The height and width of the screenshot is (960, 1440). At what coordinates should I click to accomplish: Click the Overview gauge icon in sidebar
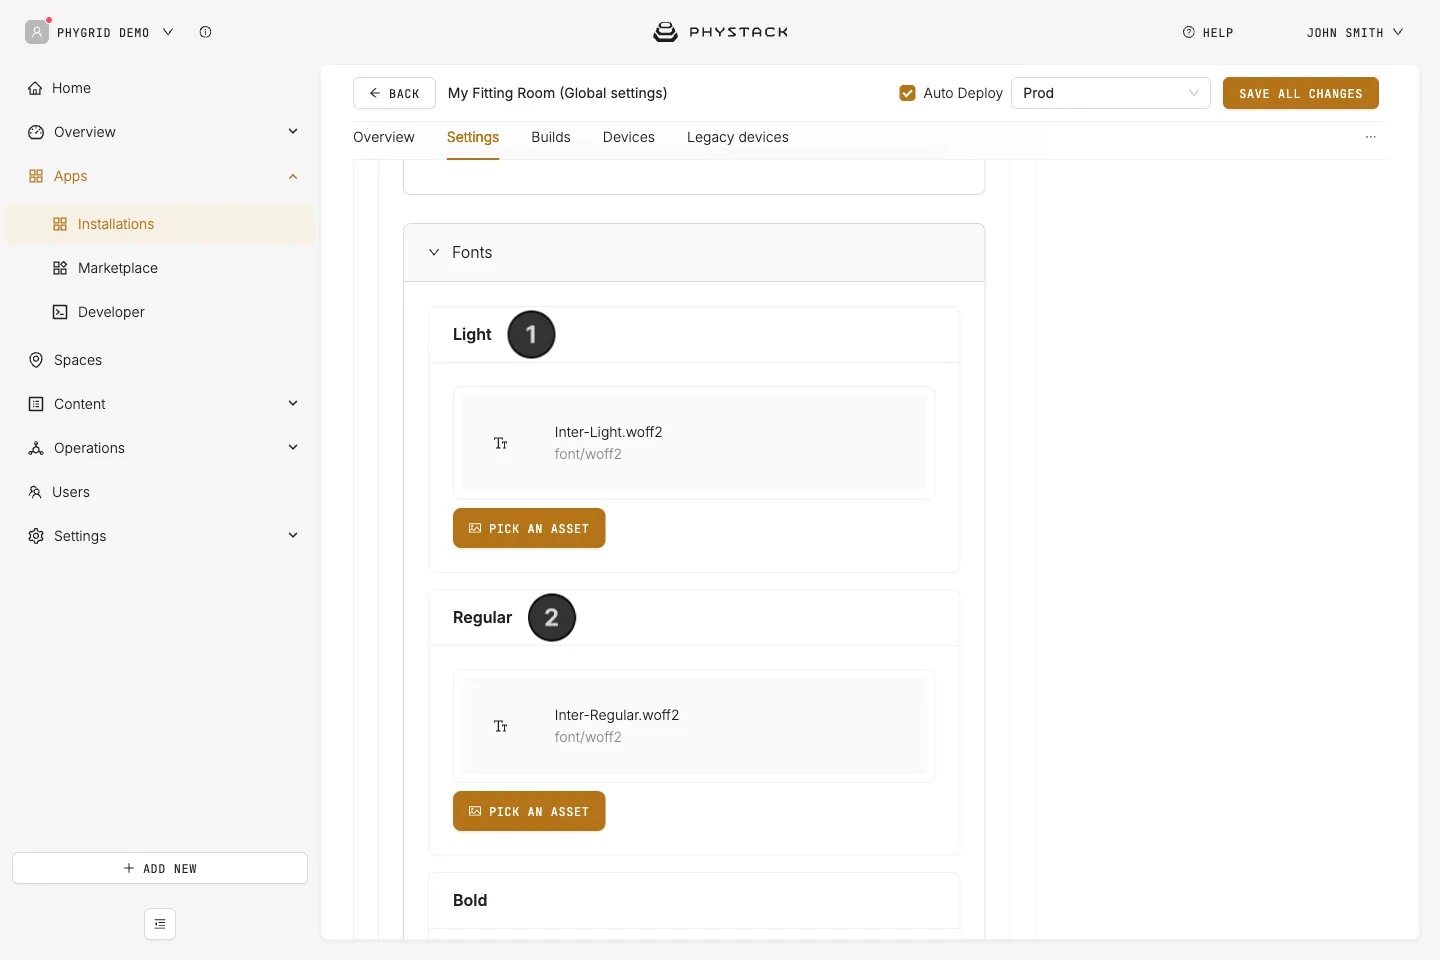(x=36, y=132)
